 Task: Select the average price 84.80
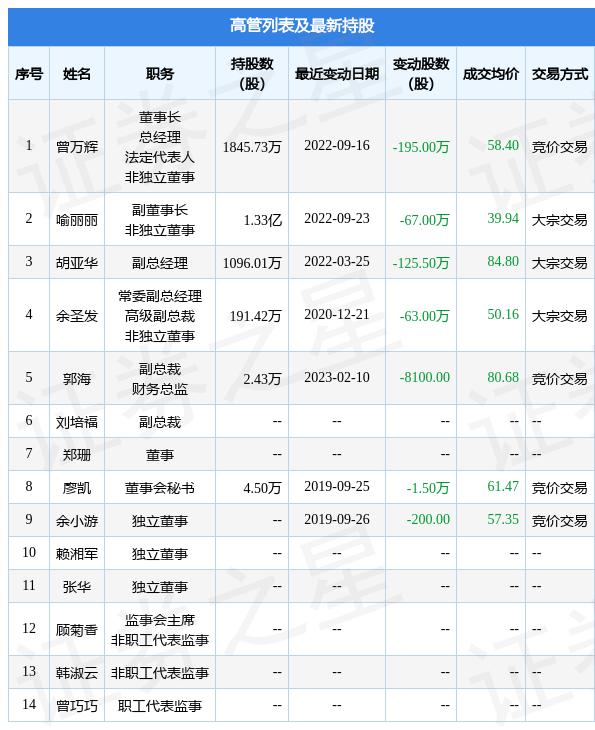point(503,261)
